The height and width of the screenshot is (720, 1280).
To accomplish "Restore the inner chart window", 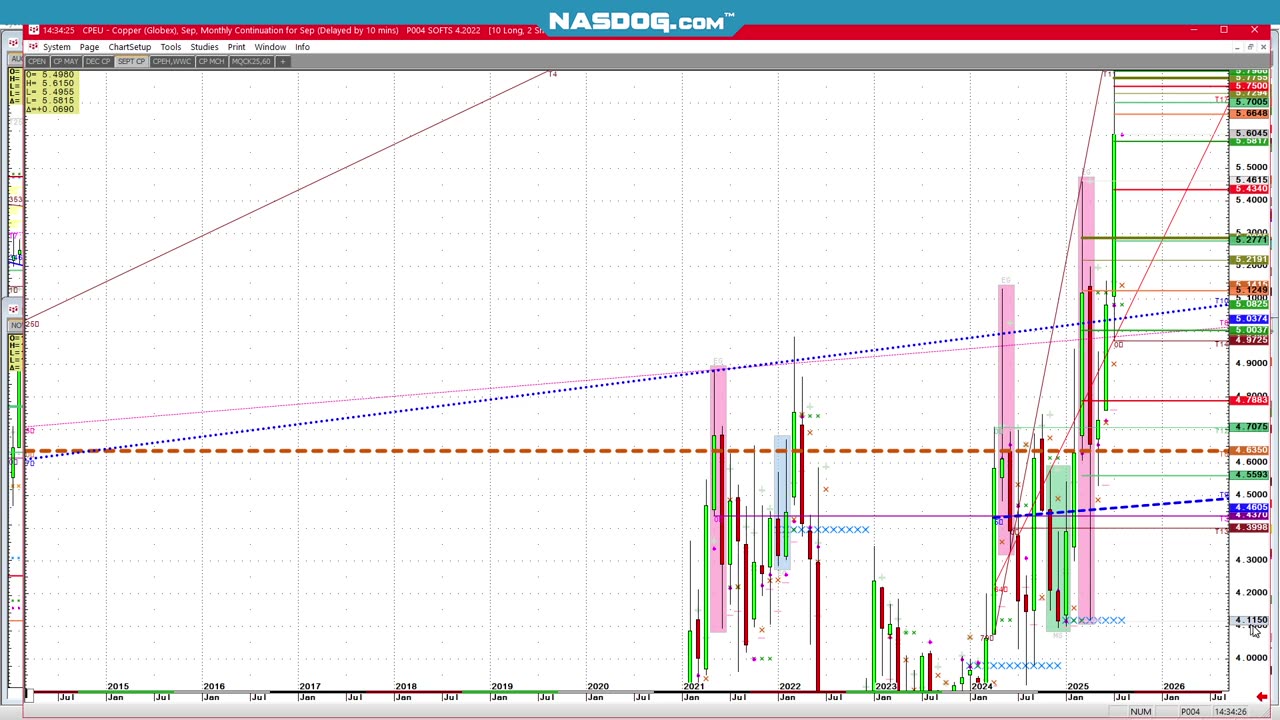I will pyautogui.click(x=1250, y=47).
